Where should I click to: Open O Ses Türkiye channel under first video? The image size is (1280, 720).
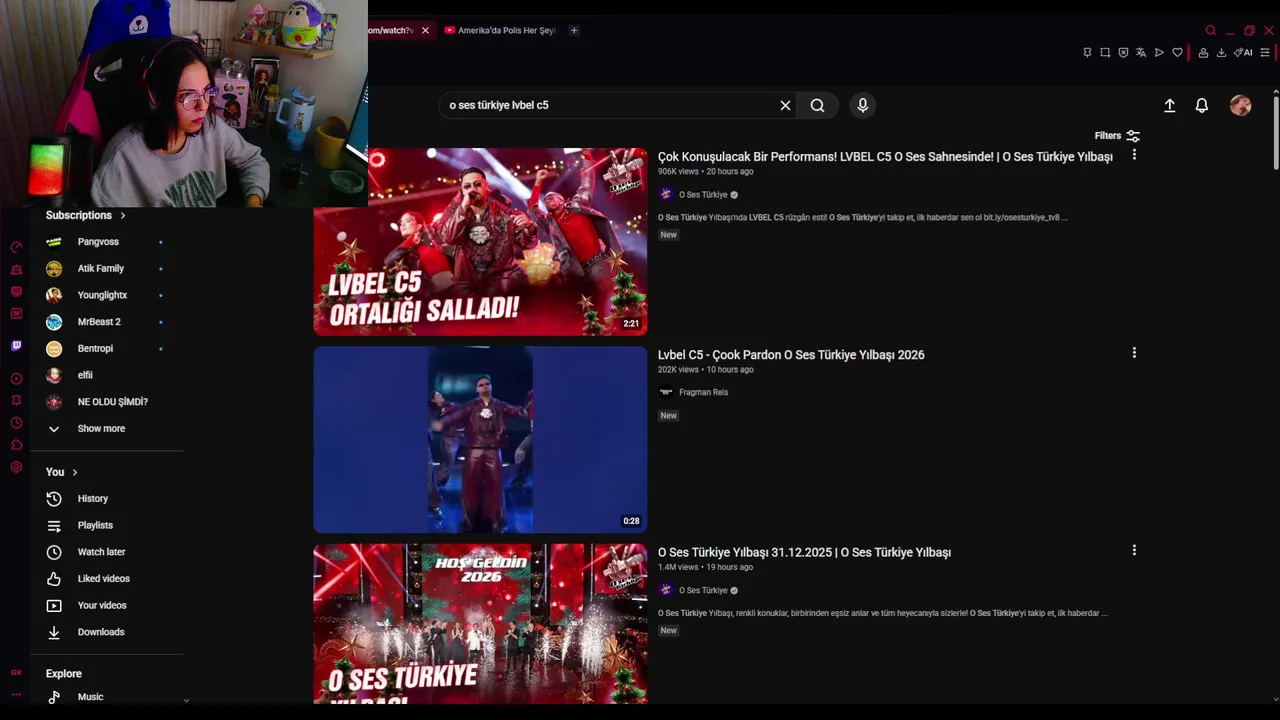[x=703, y=195]
